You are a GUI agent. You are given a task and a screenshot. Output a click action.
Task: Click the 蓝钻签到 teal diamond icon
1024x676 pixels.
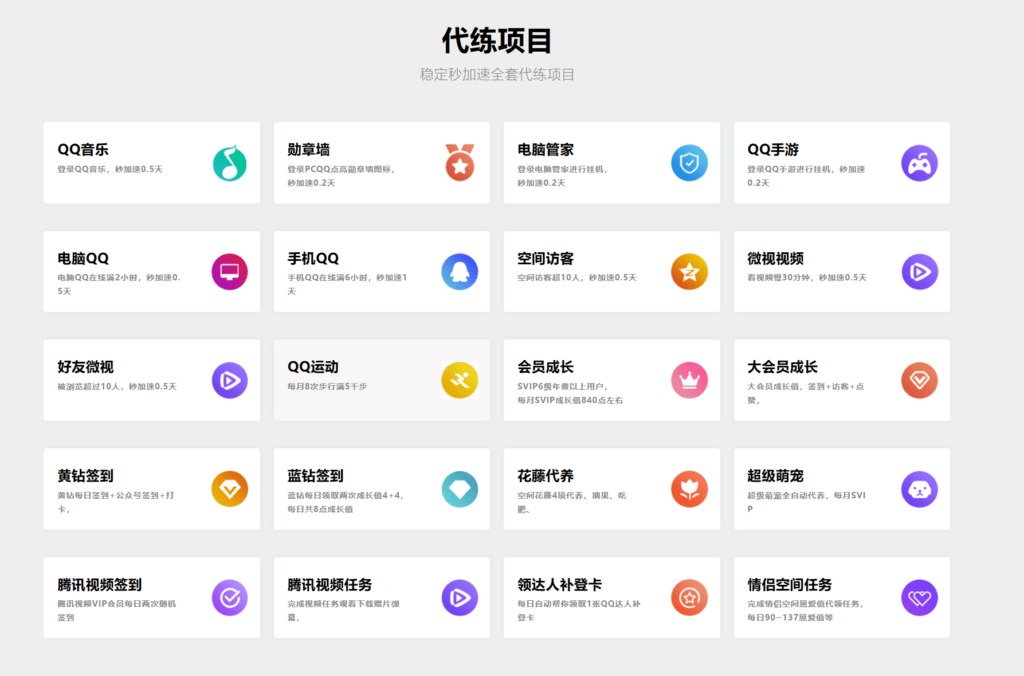[460, 489]
